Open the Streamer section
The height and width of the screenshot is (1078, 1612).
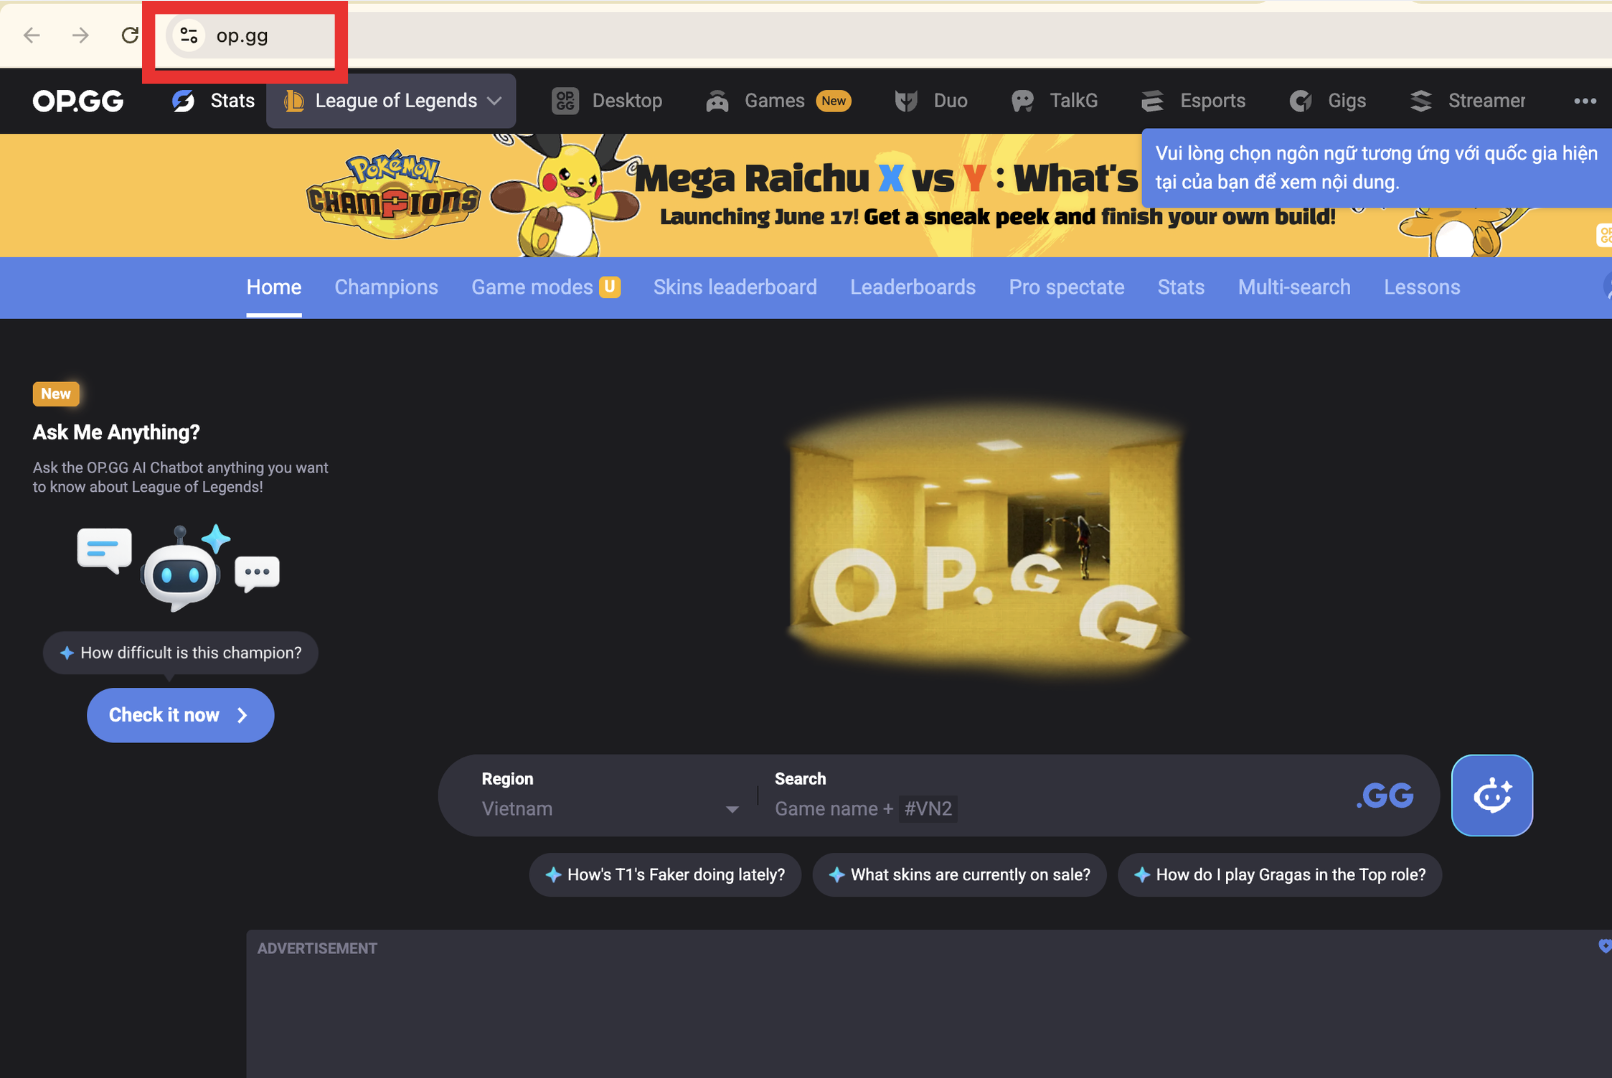1468,101
